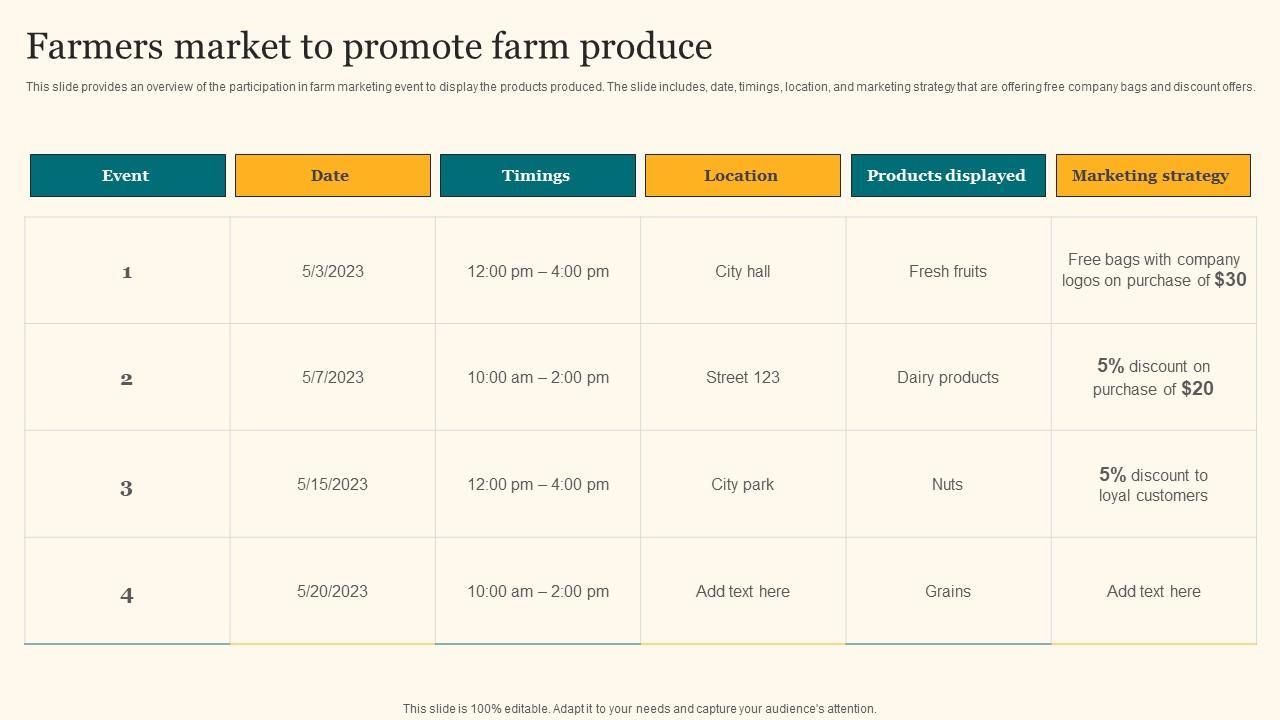1280x720 pixels.
Task: Click the Dairy products cell
Action: [x=948, y=377]
